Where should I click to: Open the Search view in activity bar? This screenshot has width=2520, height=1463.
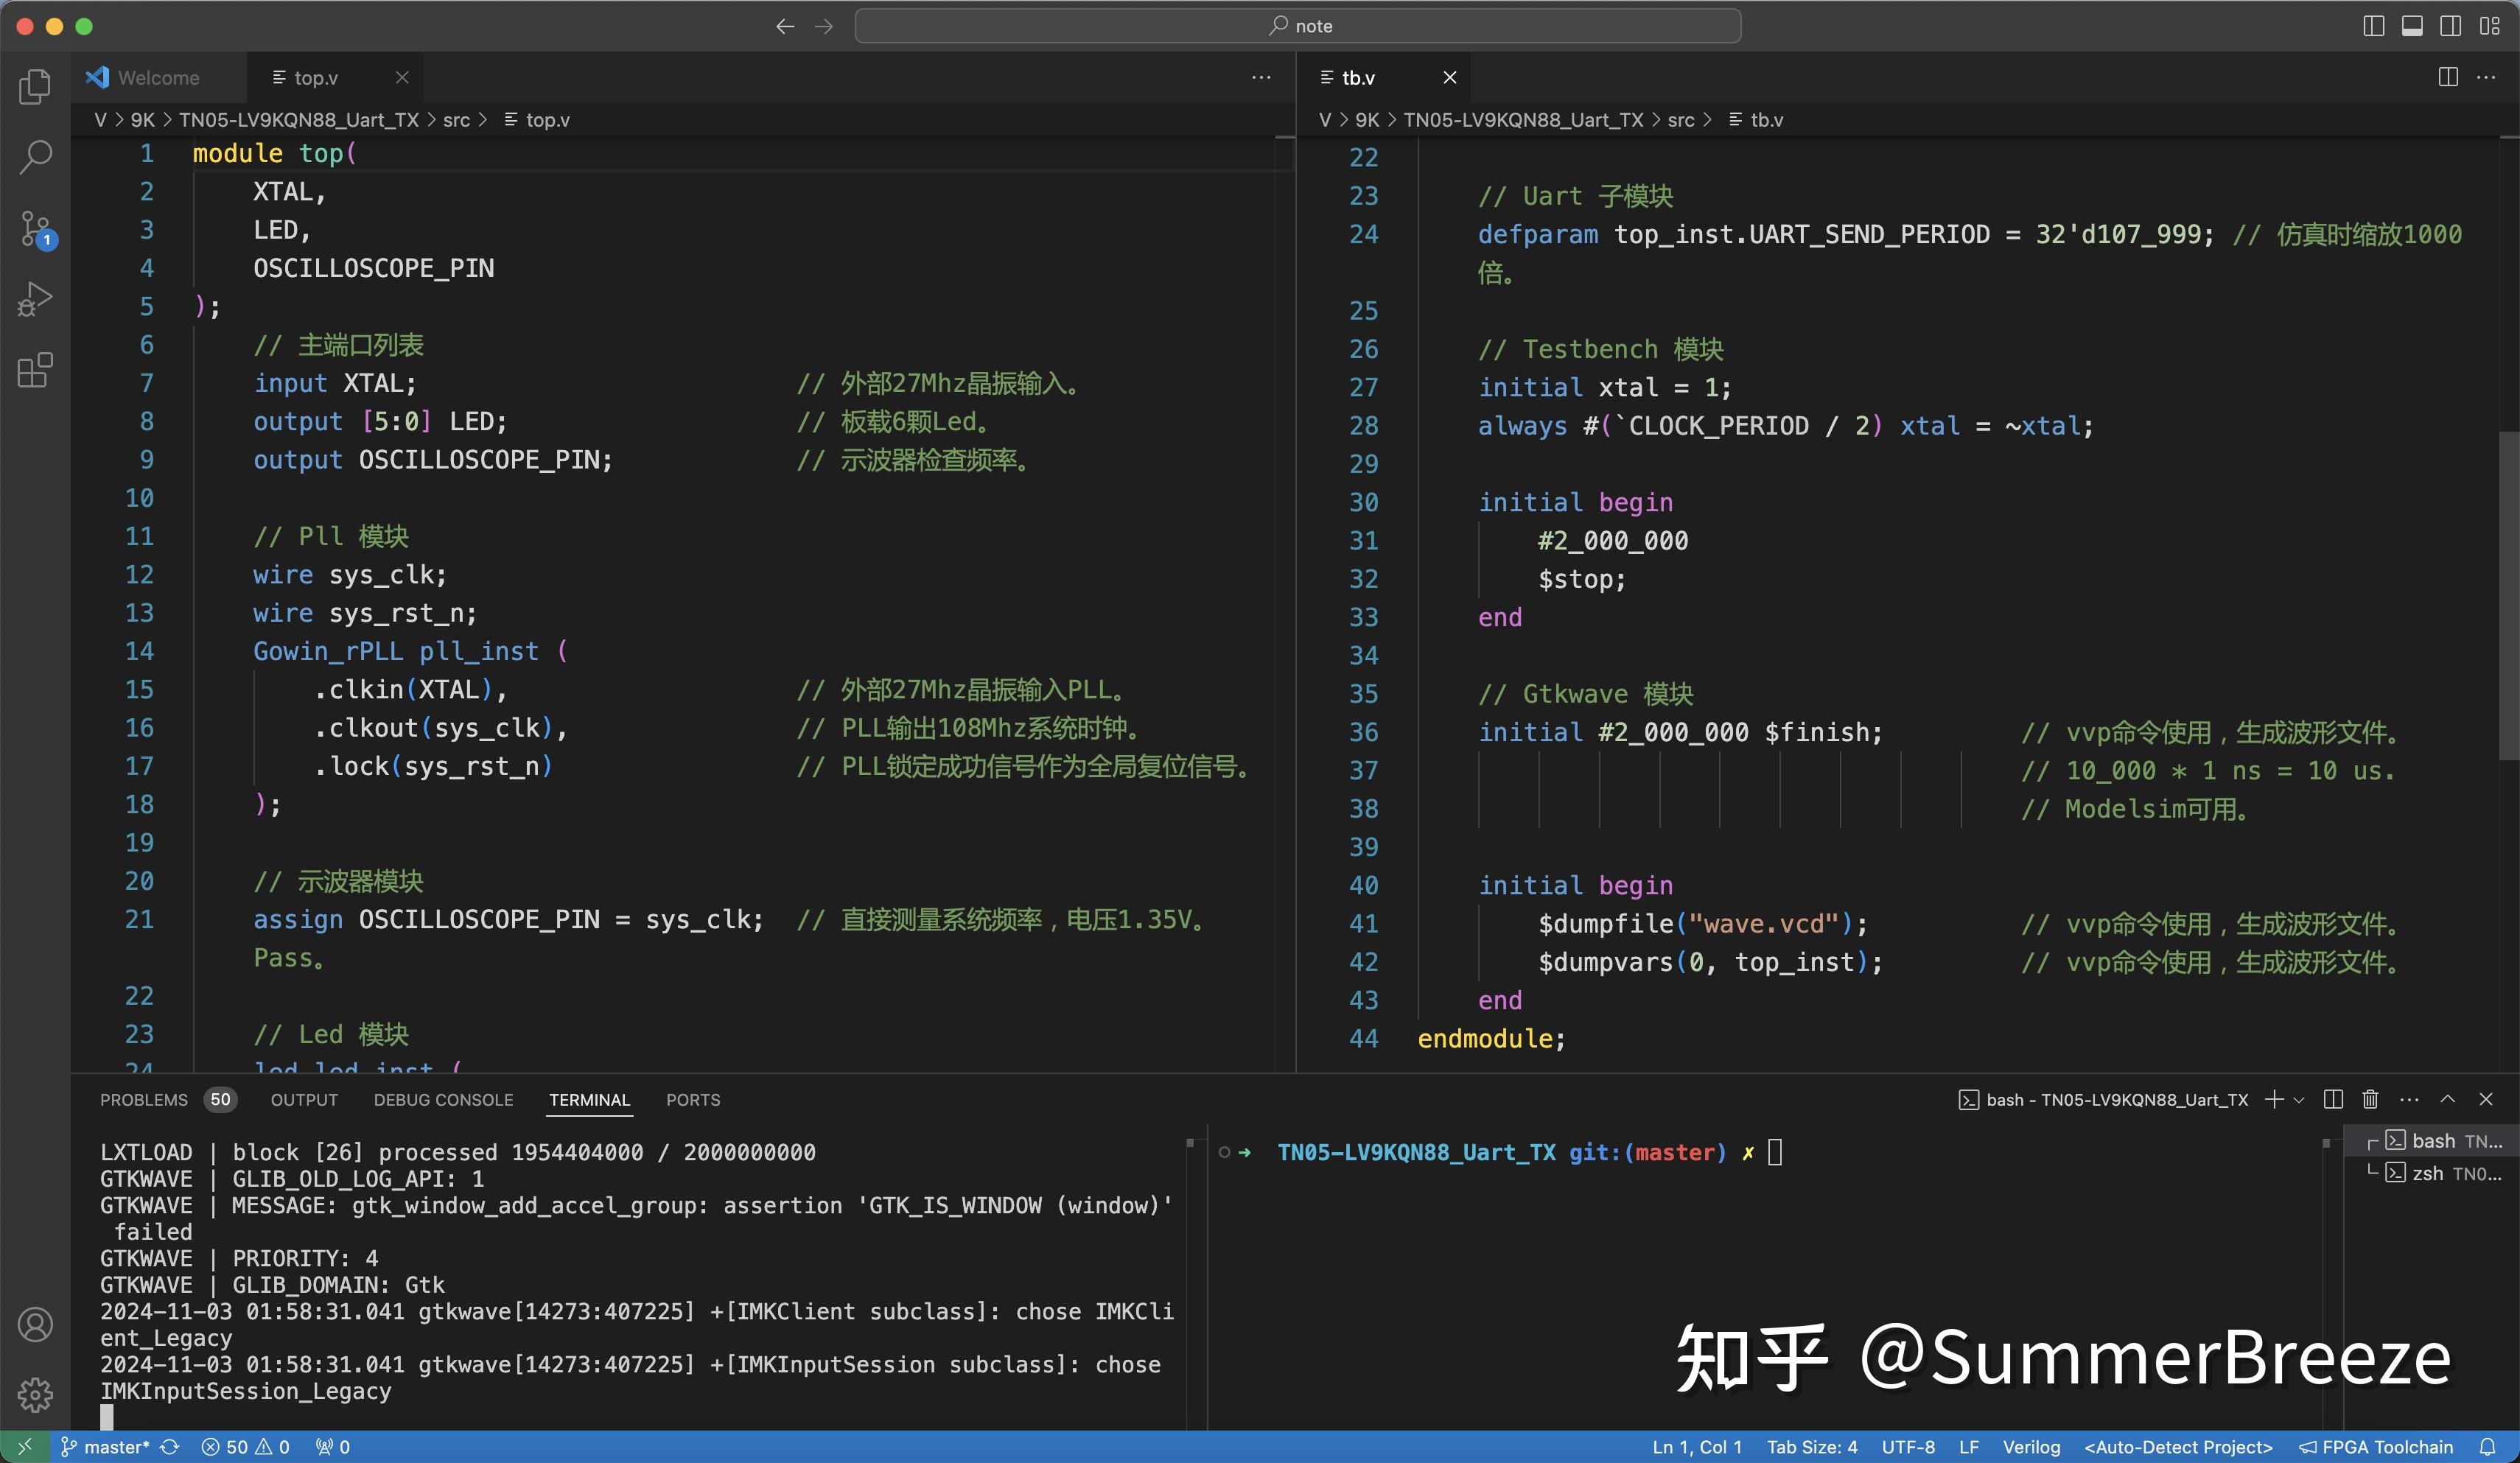[x=35, y=157]
